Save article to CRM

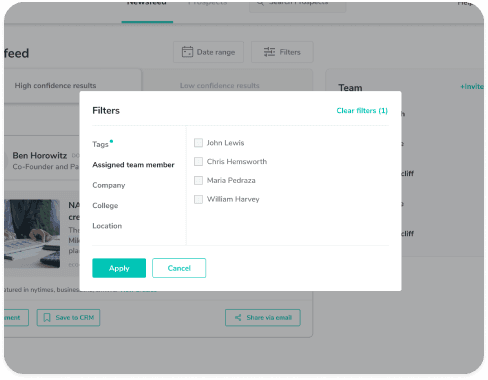click(68, 318)
